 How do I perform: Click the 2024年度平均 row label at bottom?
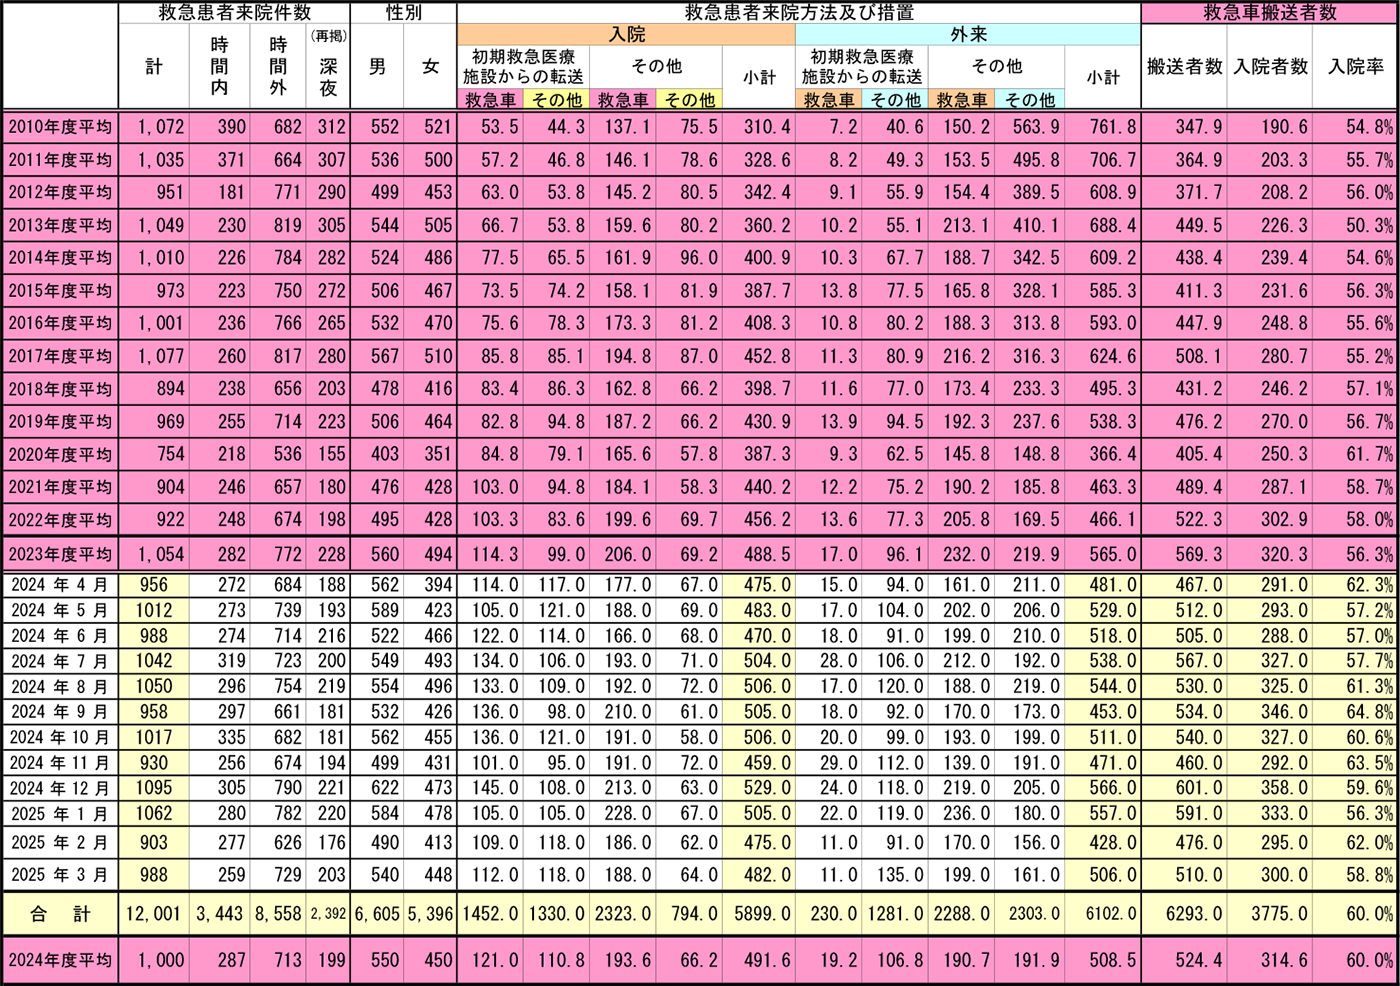(60, 960)
